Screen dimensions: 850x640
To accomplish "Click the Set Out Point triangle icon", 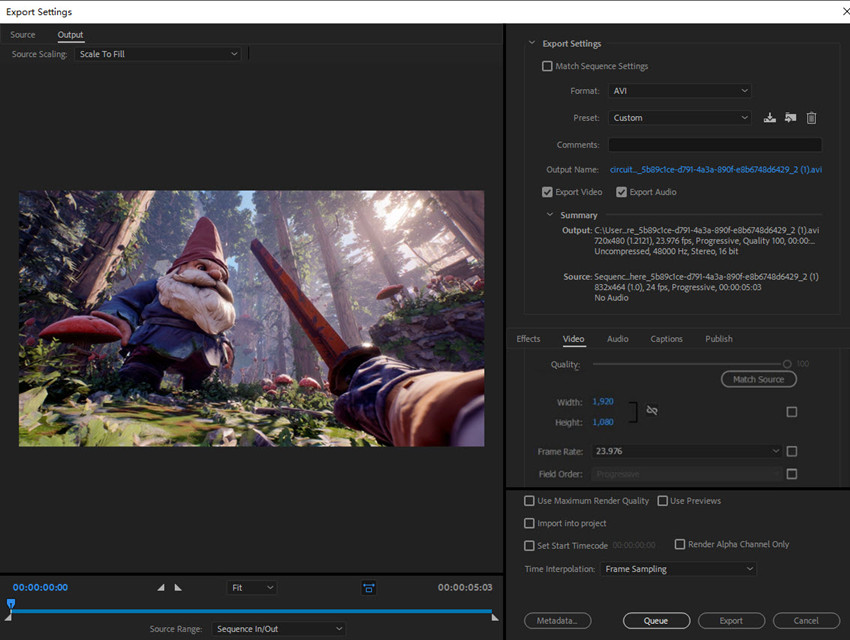I will (178, 587).
